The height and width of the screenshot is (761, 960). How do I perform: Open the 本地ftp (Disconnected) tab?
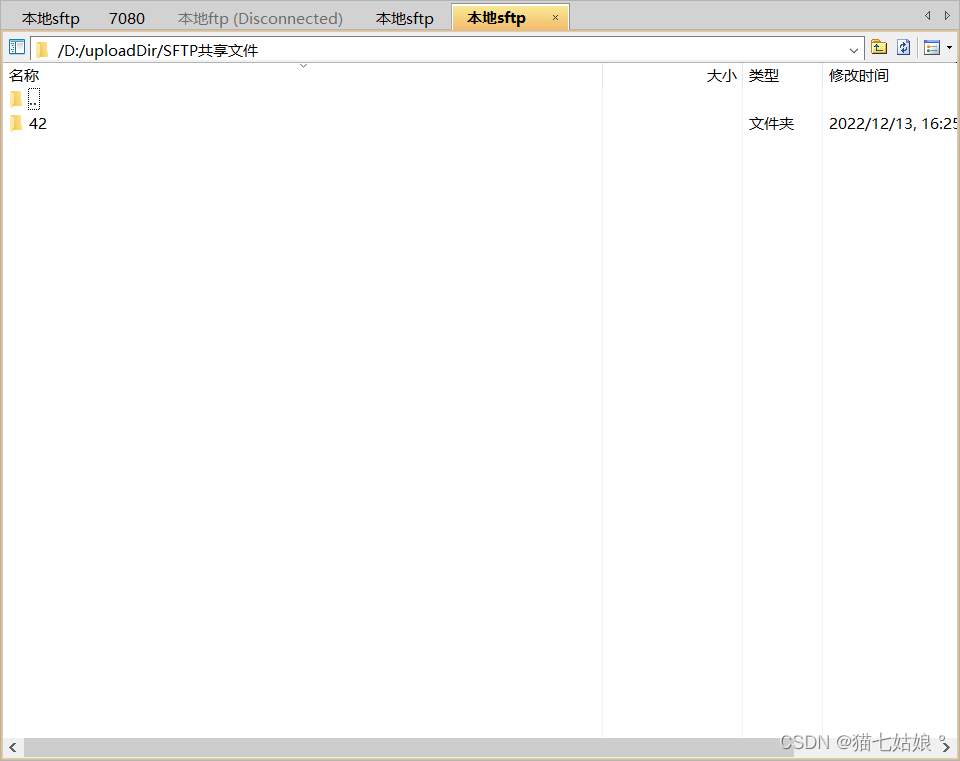(260, 19)
